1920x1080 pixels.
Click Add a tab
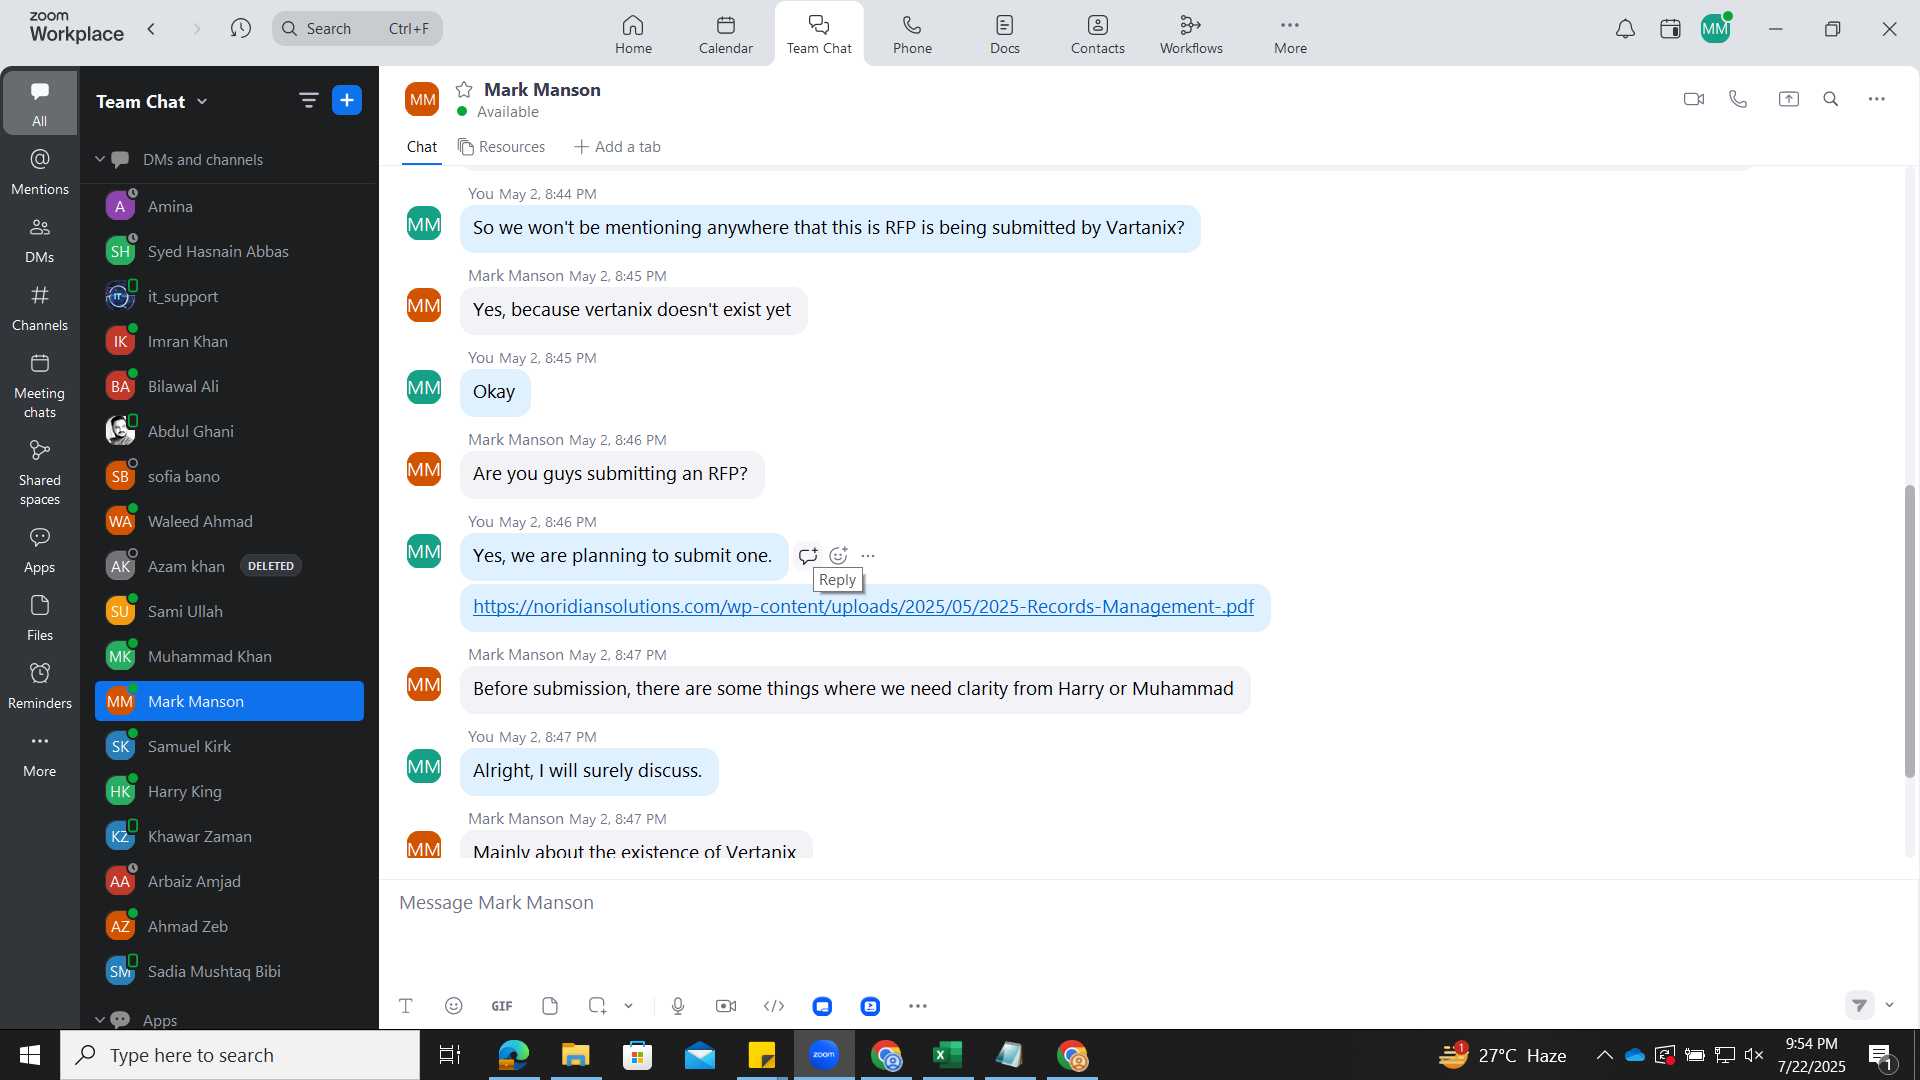pyautogui.click(x=617, y=147)
